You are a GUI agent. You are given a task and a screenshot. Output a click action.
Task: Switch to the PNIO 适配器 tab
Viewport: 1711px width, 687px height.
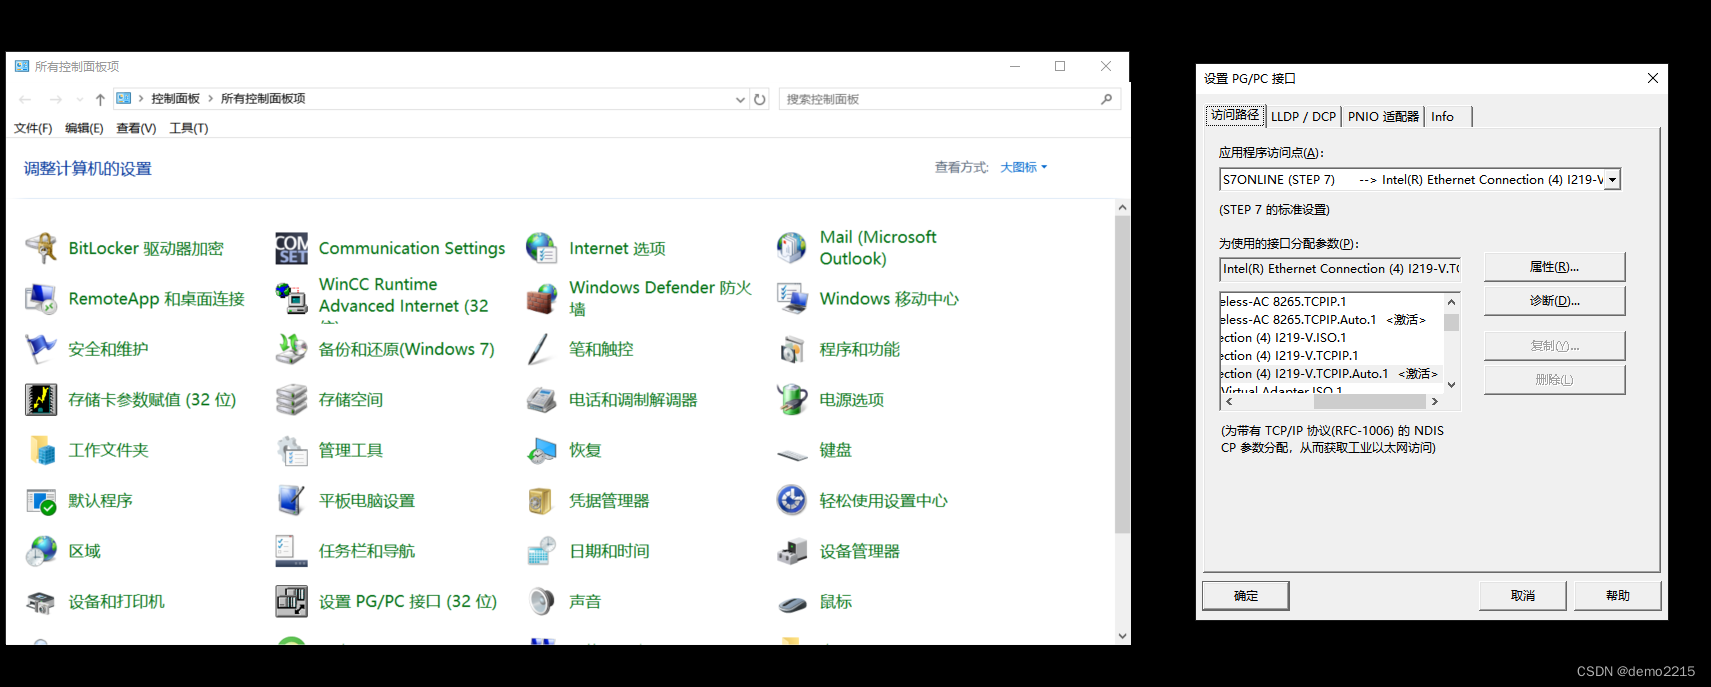click(1383, 117)
